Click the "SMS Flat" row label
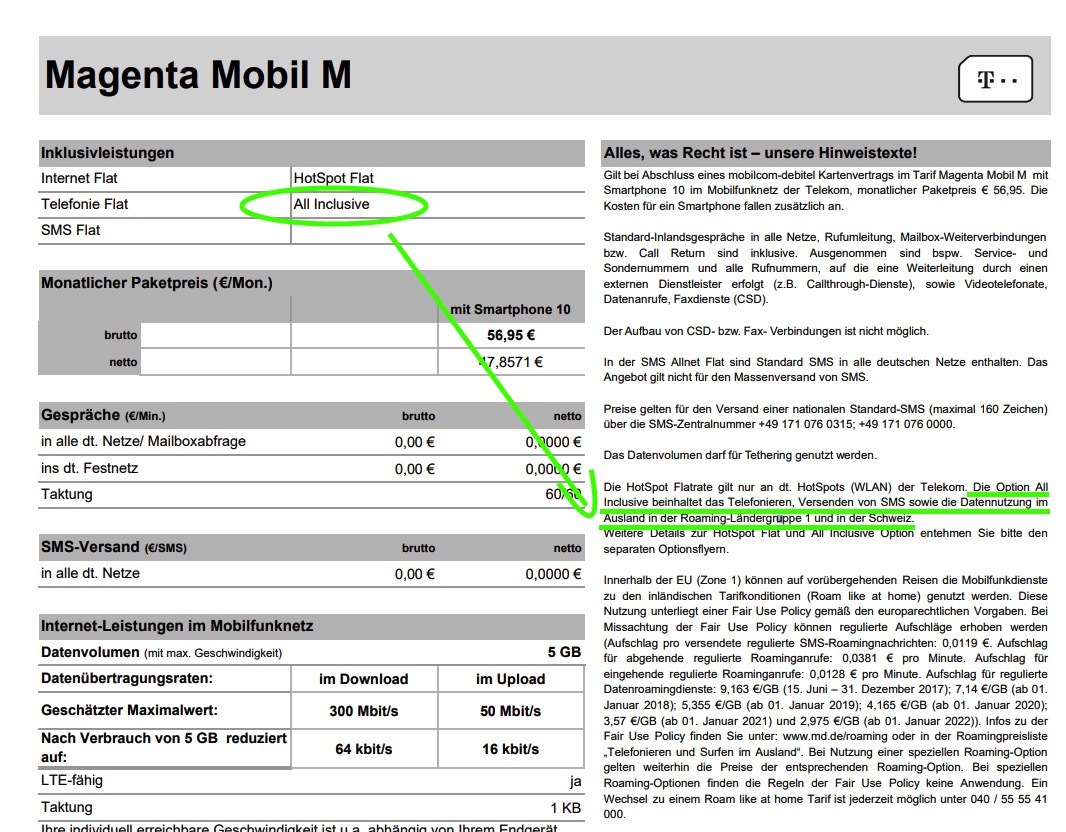The image size is (1066, 832). (x=70, y=230)
